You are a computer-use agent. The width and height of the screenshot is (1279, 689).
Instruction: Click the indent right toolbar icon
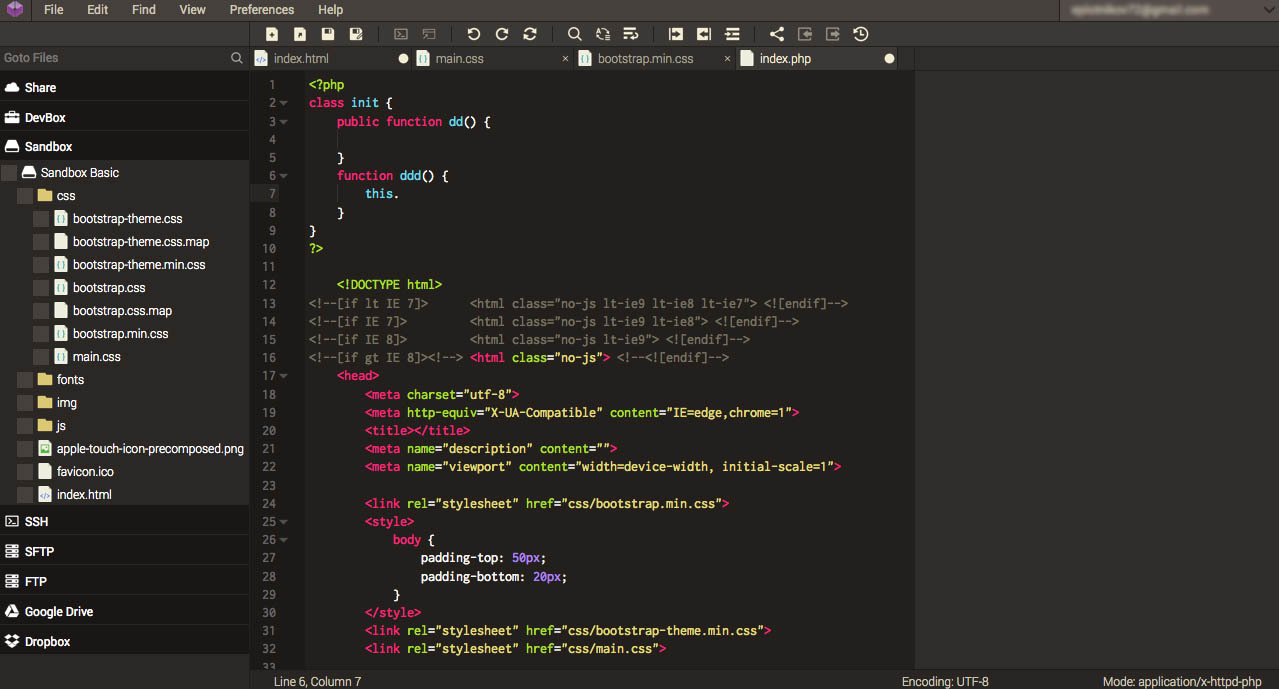(x=676, y=34)
